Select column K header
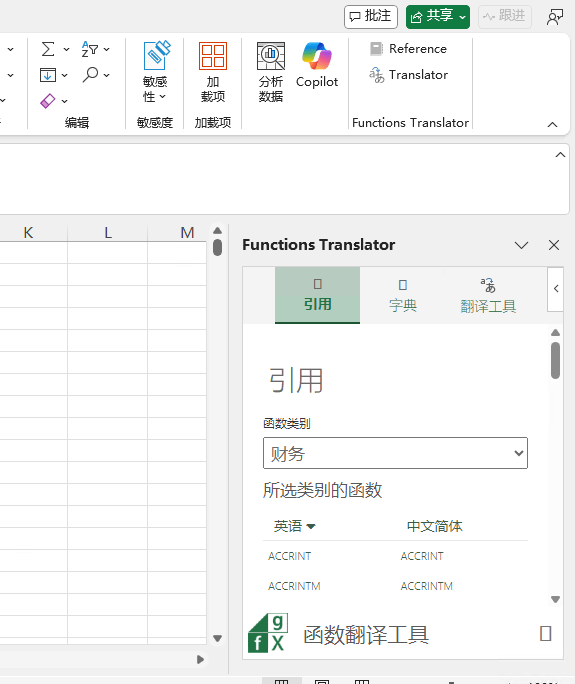The width and height of the screenshot is (575, 684). pyautogui.click(x=28, y=233)
